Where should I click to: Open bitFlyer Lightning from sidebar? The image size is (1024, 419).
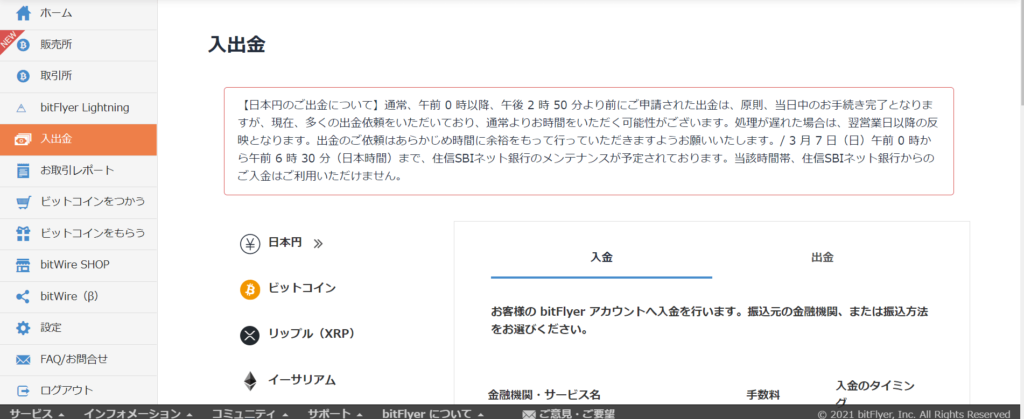tap(78, 108)
